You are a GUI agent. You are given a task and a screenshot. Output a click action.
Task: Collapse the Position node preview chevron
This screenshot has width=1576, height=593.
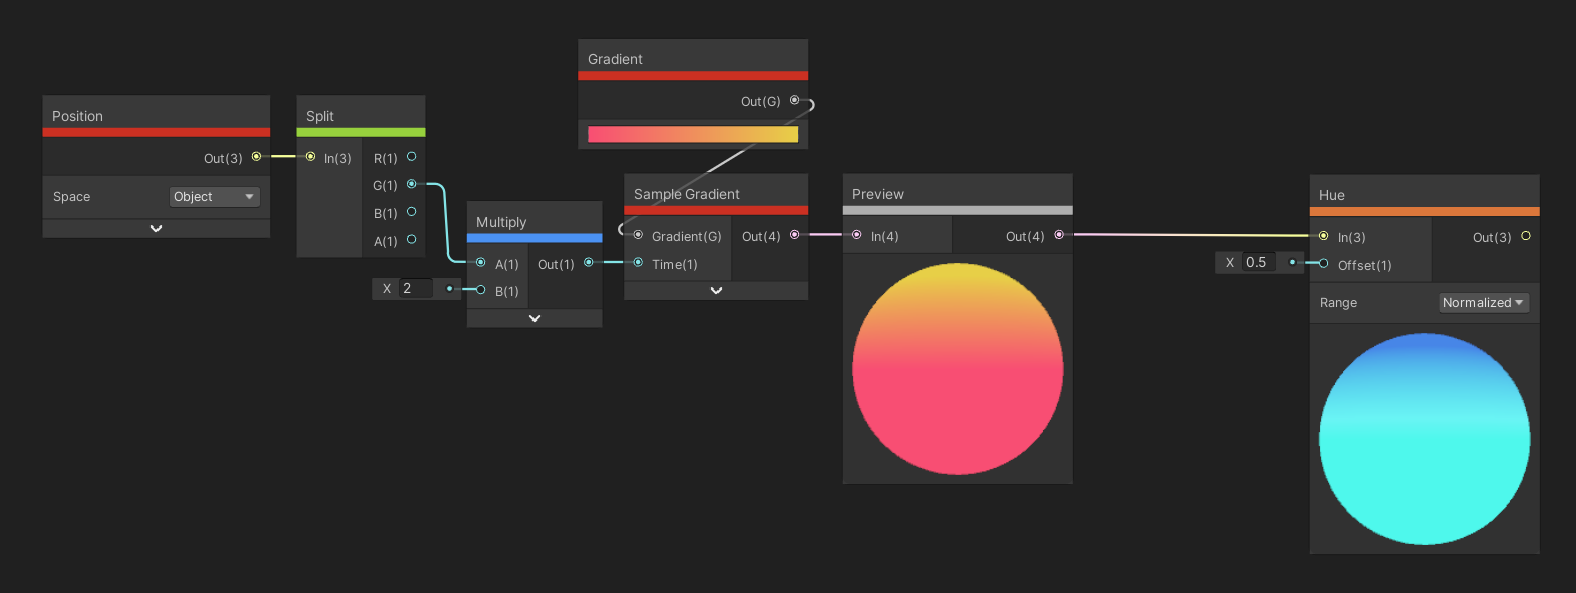[x=156, y=229]
